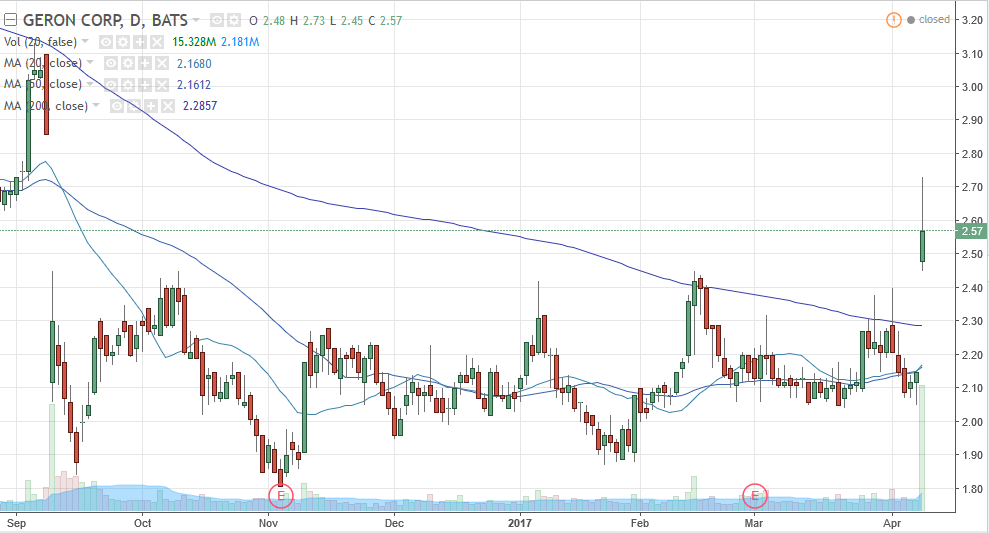Click the C 2.57 close value
Image resolution: width=989 pixels, height=533 pixels.
(x=385, y=21)
